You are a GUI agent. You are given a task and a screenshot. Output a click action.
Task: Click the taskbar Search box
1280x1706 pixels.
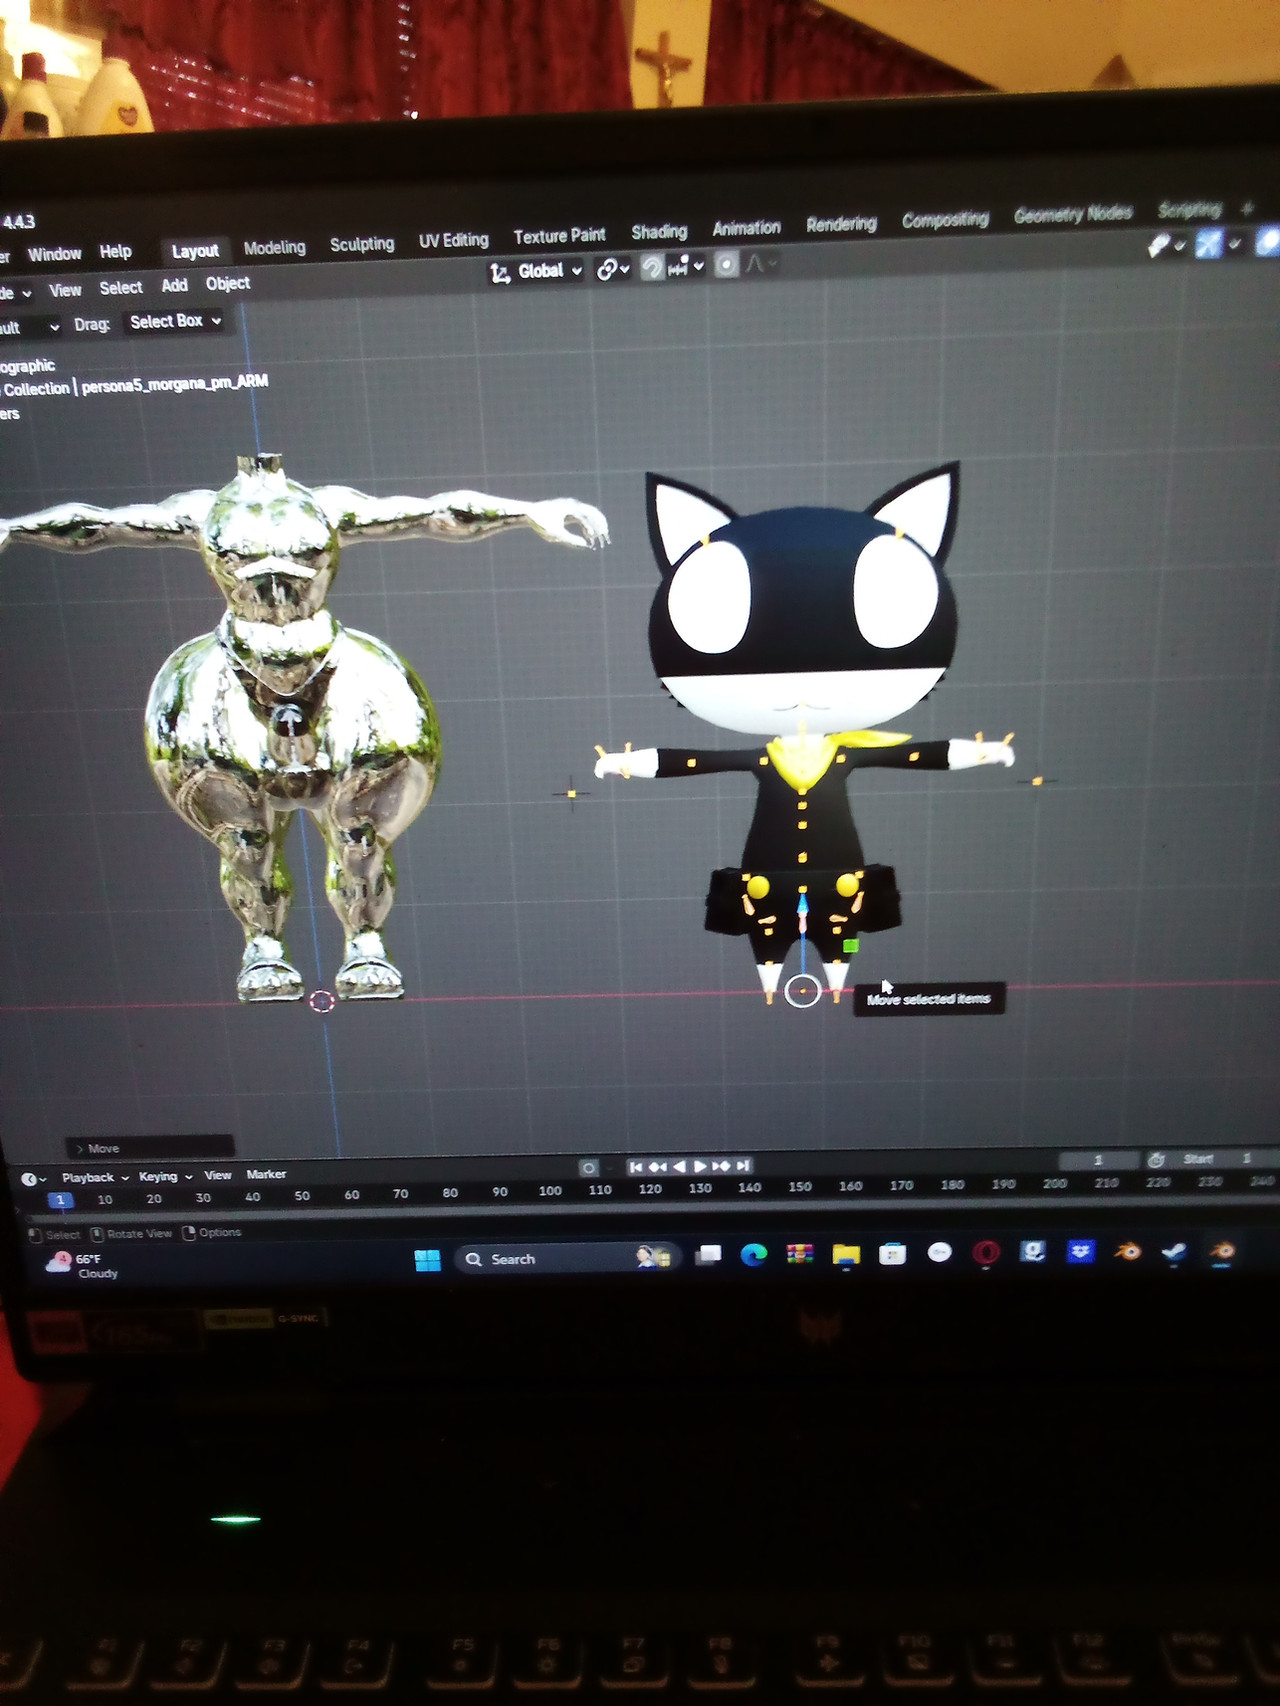[x=567, y=1259]
